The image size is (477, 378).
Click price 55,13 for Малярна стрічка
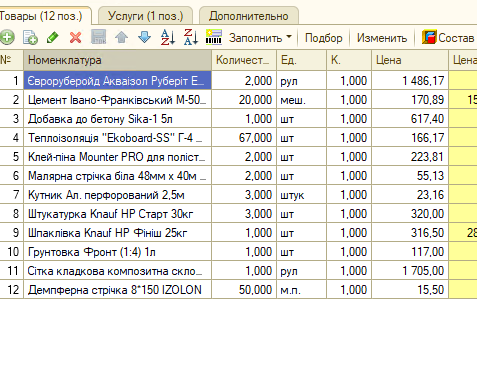coord(410,175)
